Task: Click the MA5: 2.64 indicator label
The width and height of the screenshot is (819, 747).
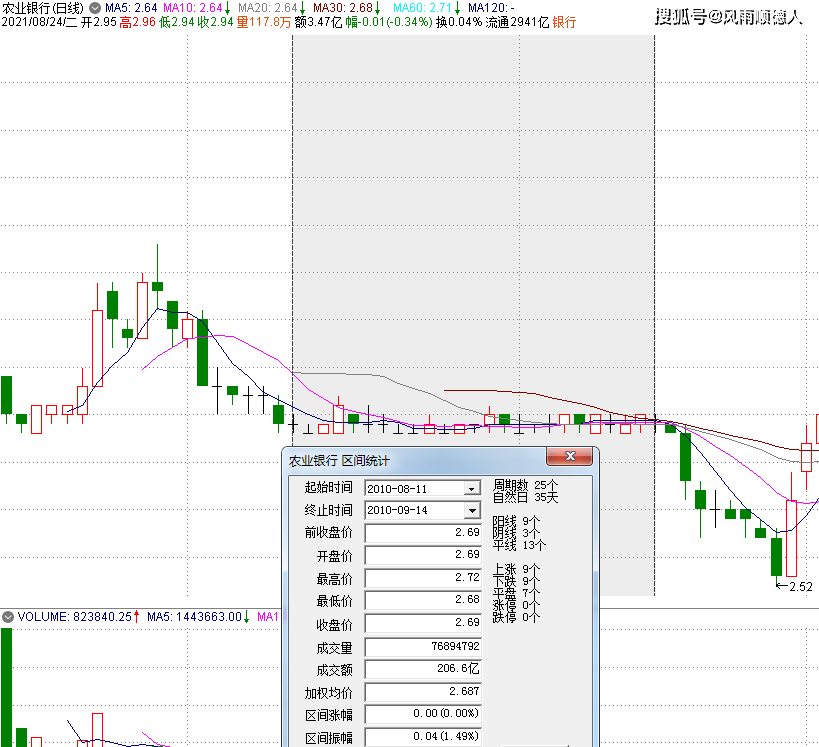Action: coord(131,8)
